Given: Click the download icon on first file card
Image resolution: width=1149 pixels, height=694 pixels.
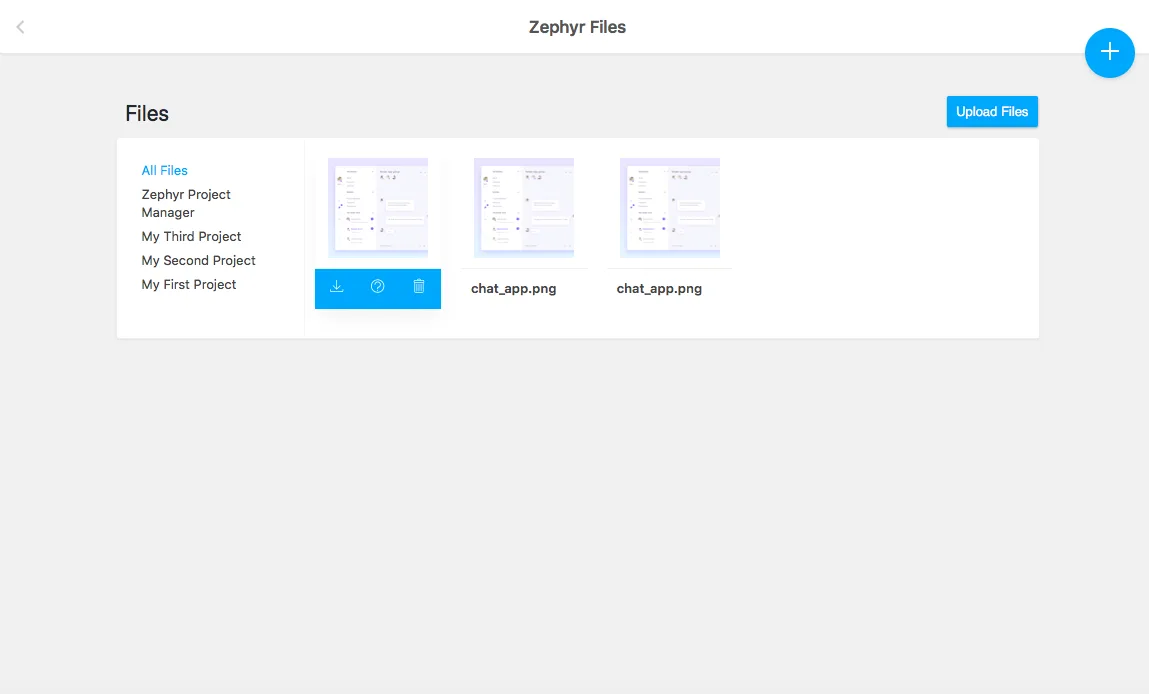Looking at the screenshot, I should [x=336, y=287].
